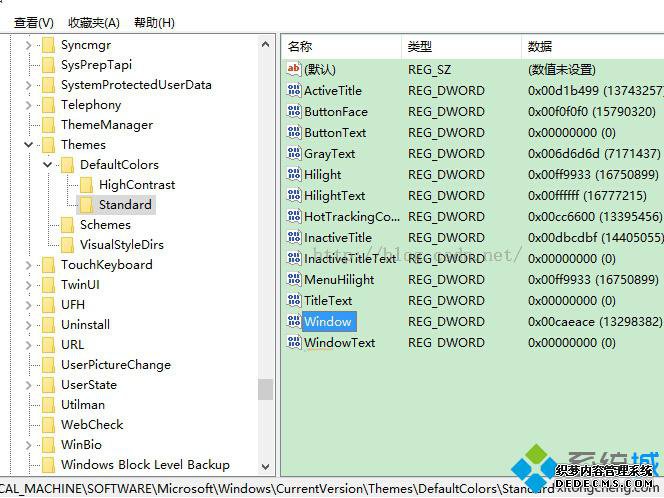Select the Windows Block Level Backup key
Screen dimensions: 664x498
(145, 465)
